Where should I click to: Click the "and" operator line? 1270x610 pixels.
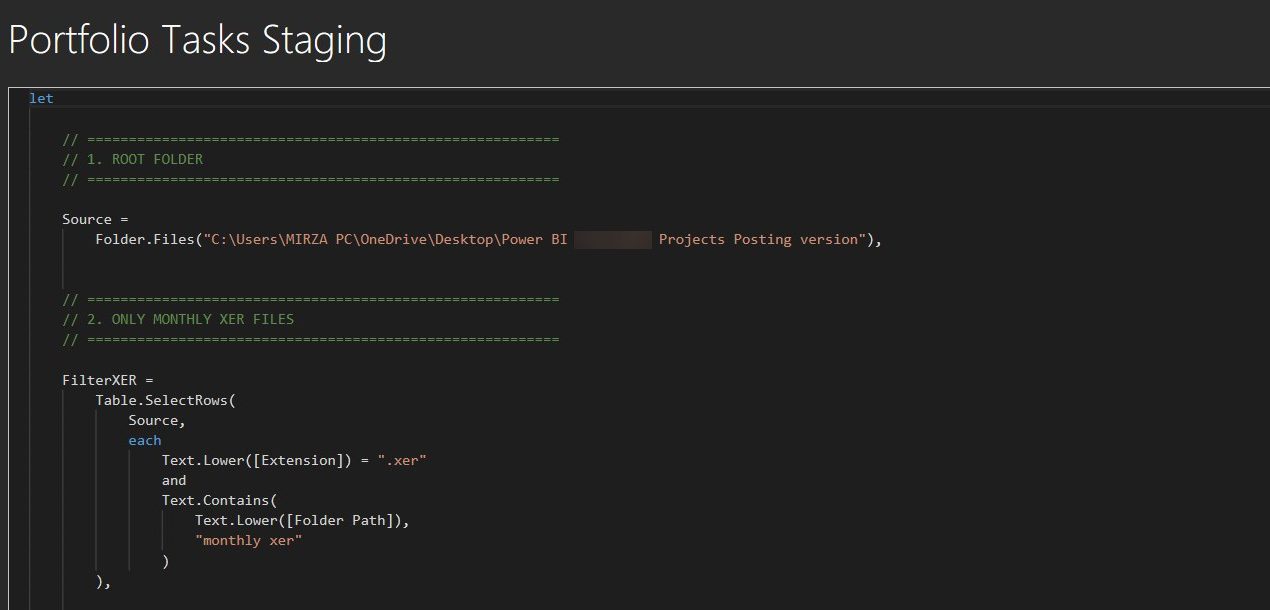coord(174,480)
